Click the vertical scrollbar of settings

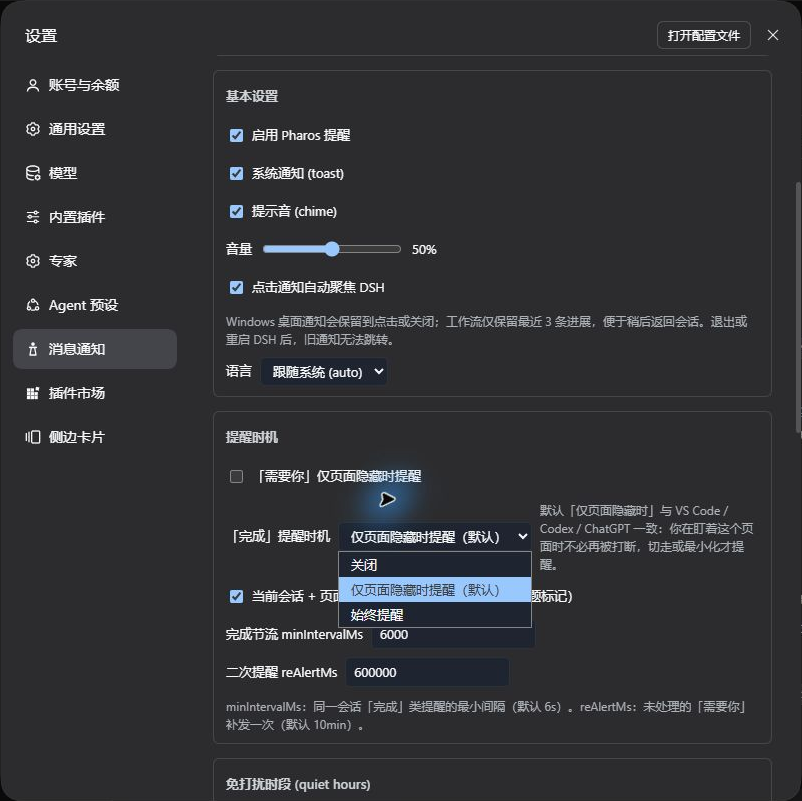(x=797, y=307)
